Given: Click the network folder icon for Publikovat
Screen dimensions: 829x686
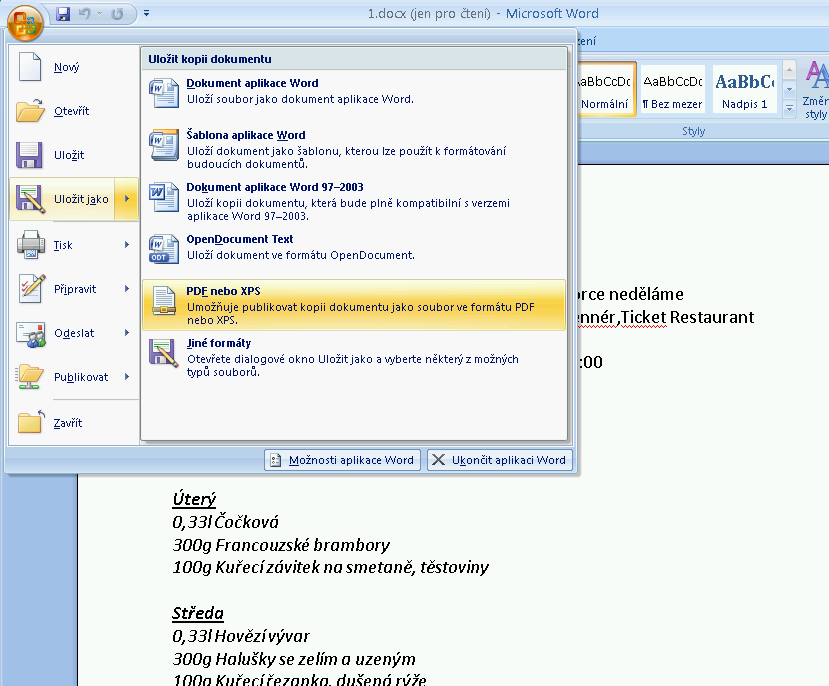Looking at the screenshot, I should click(x=30, y=377).
